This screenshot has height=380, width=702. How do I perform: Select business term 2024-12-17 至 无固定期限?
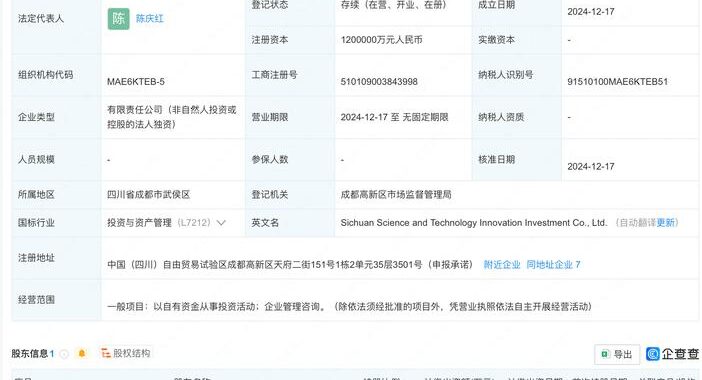(x=394, y=117)
